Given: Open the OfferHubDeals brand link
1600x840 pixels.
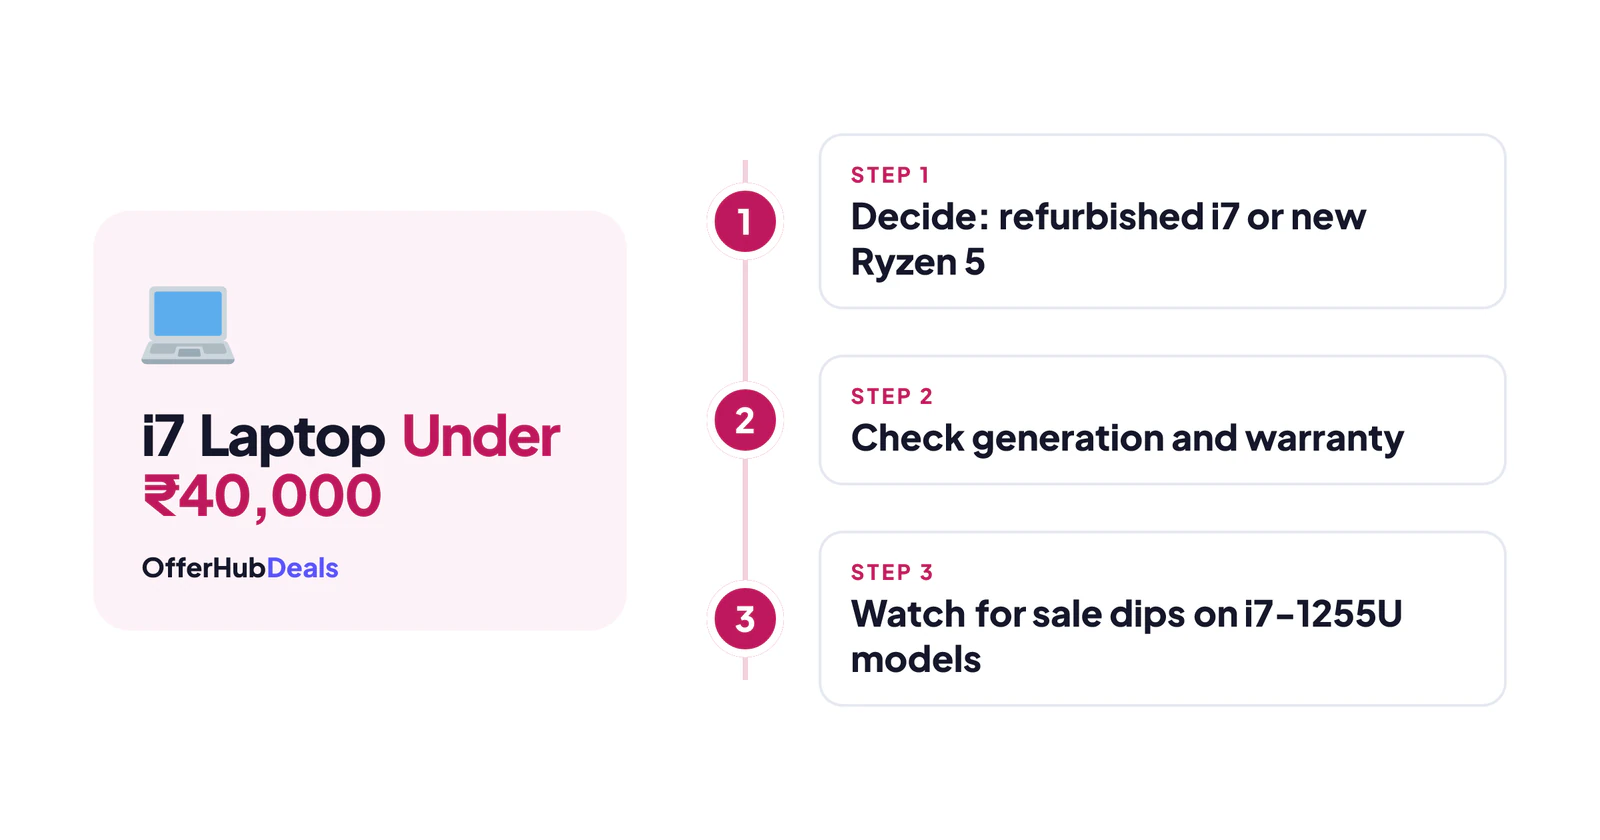Looking at the screenshot, I should (x=240, y=568).
